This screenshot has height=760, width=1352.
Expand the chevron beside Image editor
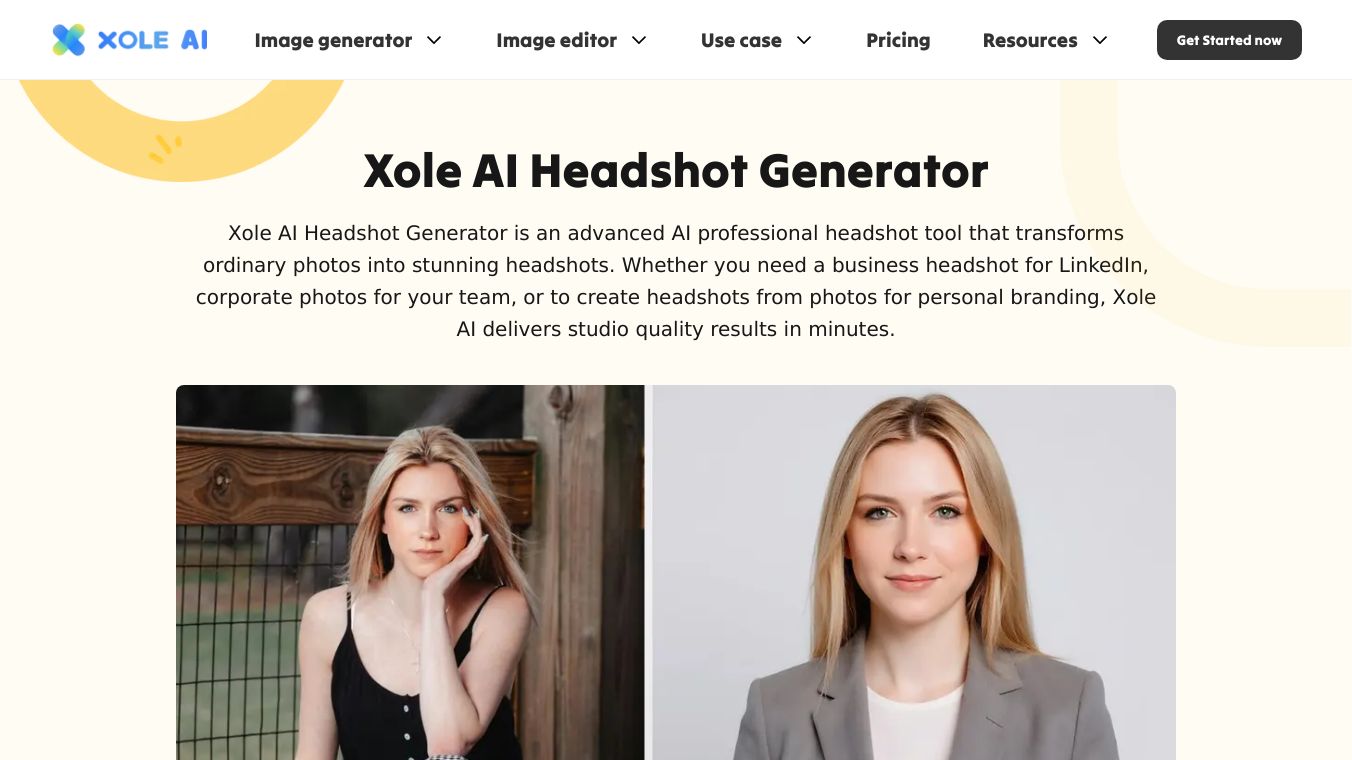point(639,40)
